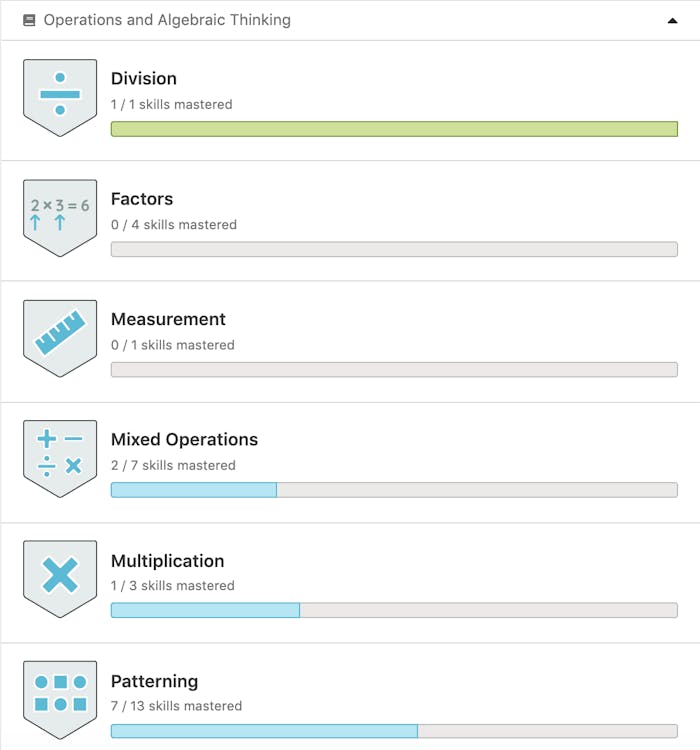Image resolution: width=700 pixels, height=750 pixels.
Task: Click the Multiplication progress bar
Action: [394, 610]
